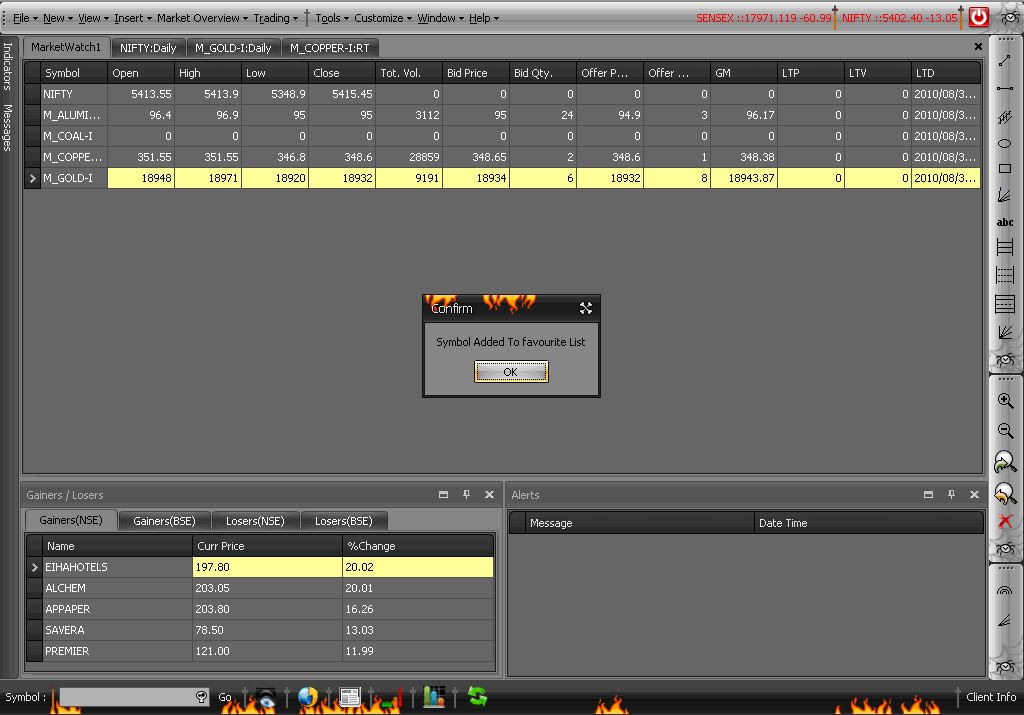The height and width of the screenshot is (715, 1024).
Task: Select the M_COPPE... row symbol cell
Action: (x=74, y=157)
